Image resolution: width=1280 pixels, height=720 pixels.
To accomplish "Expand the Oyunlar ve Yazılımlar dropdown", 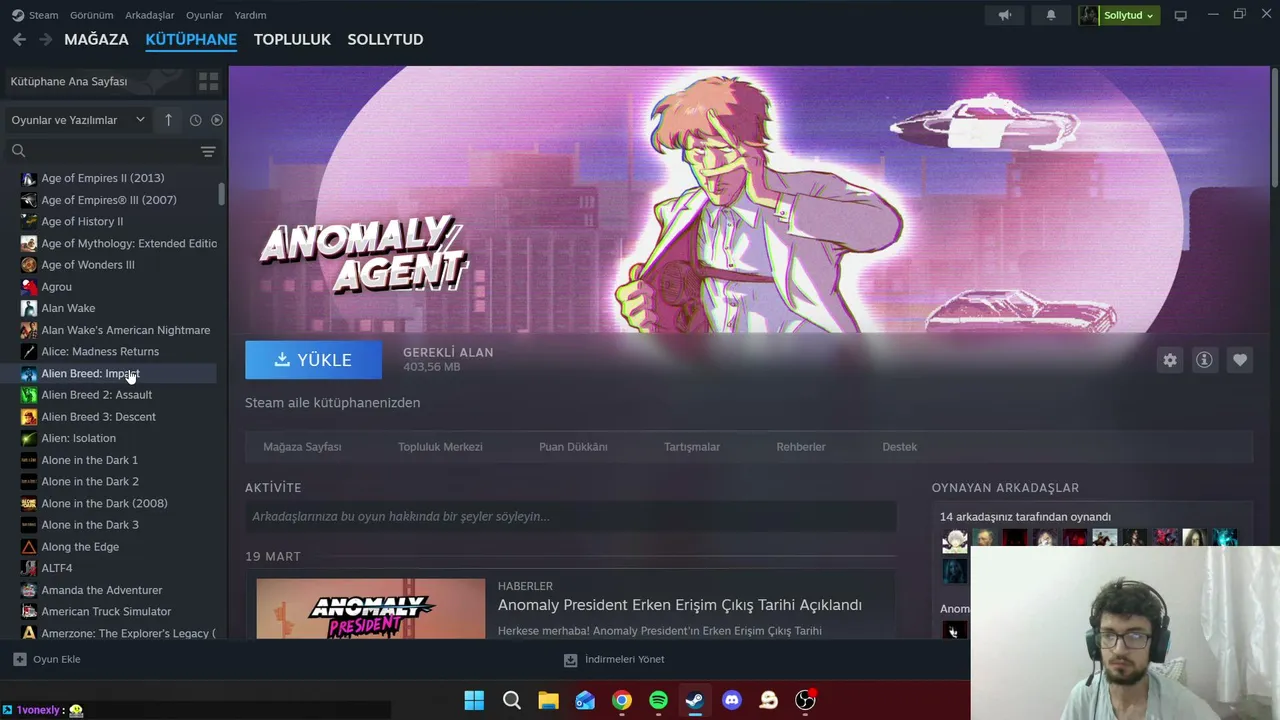I will (x=78, y=120).
